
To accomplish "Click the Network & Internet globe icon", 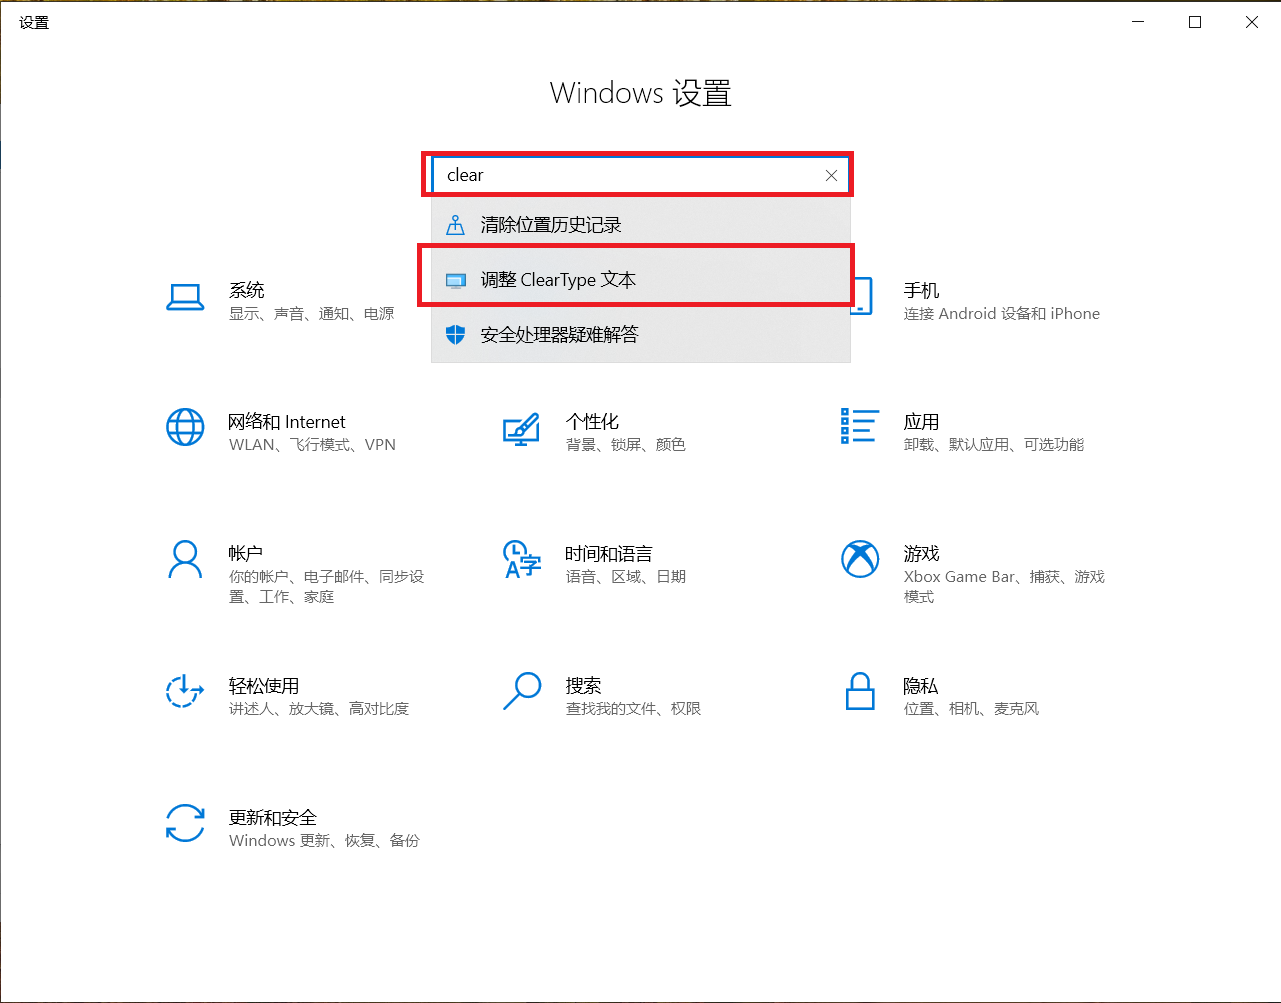I will pyautogui.click(x=185, y=427).
